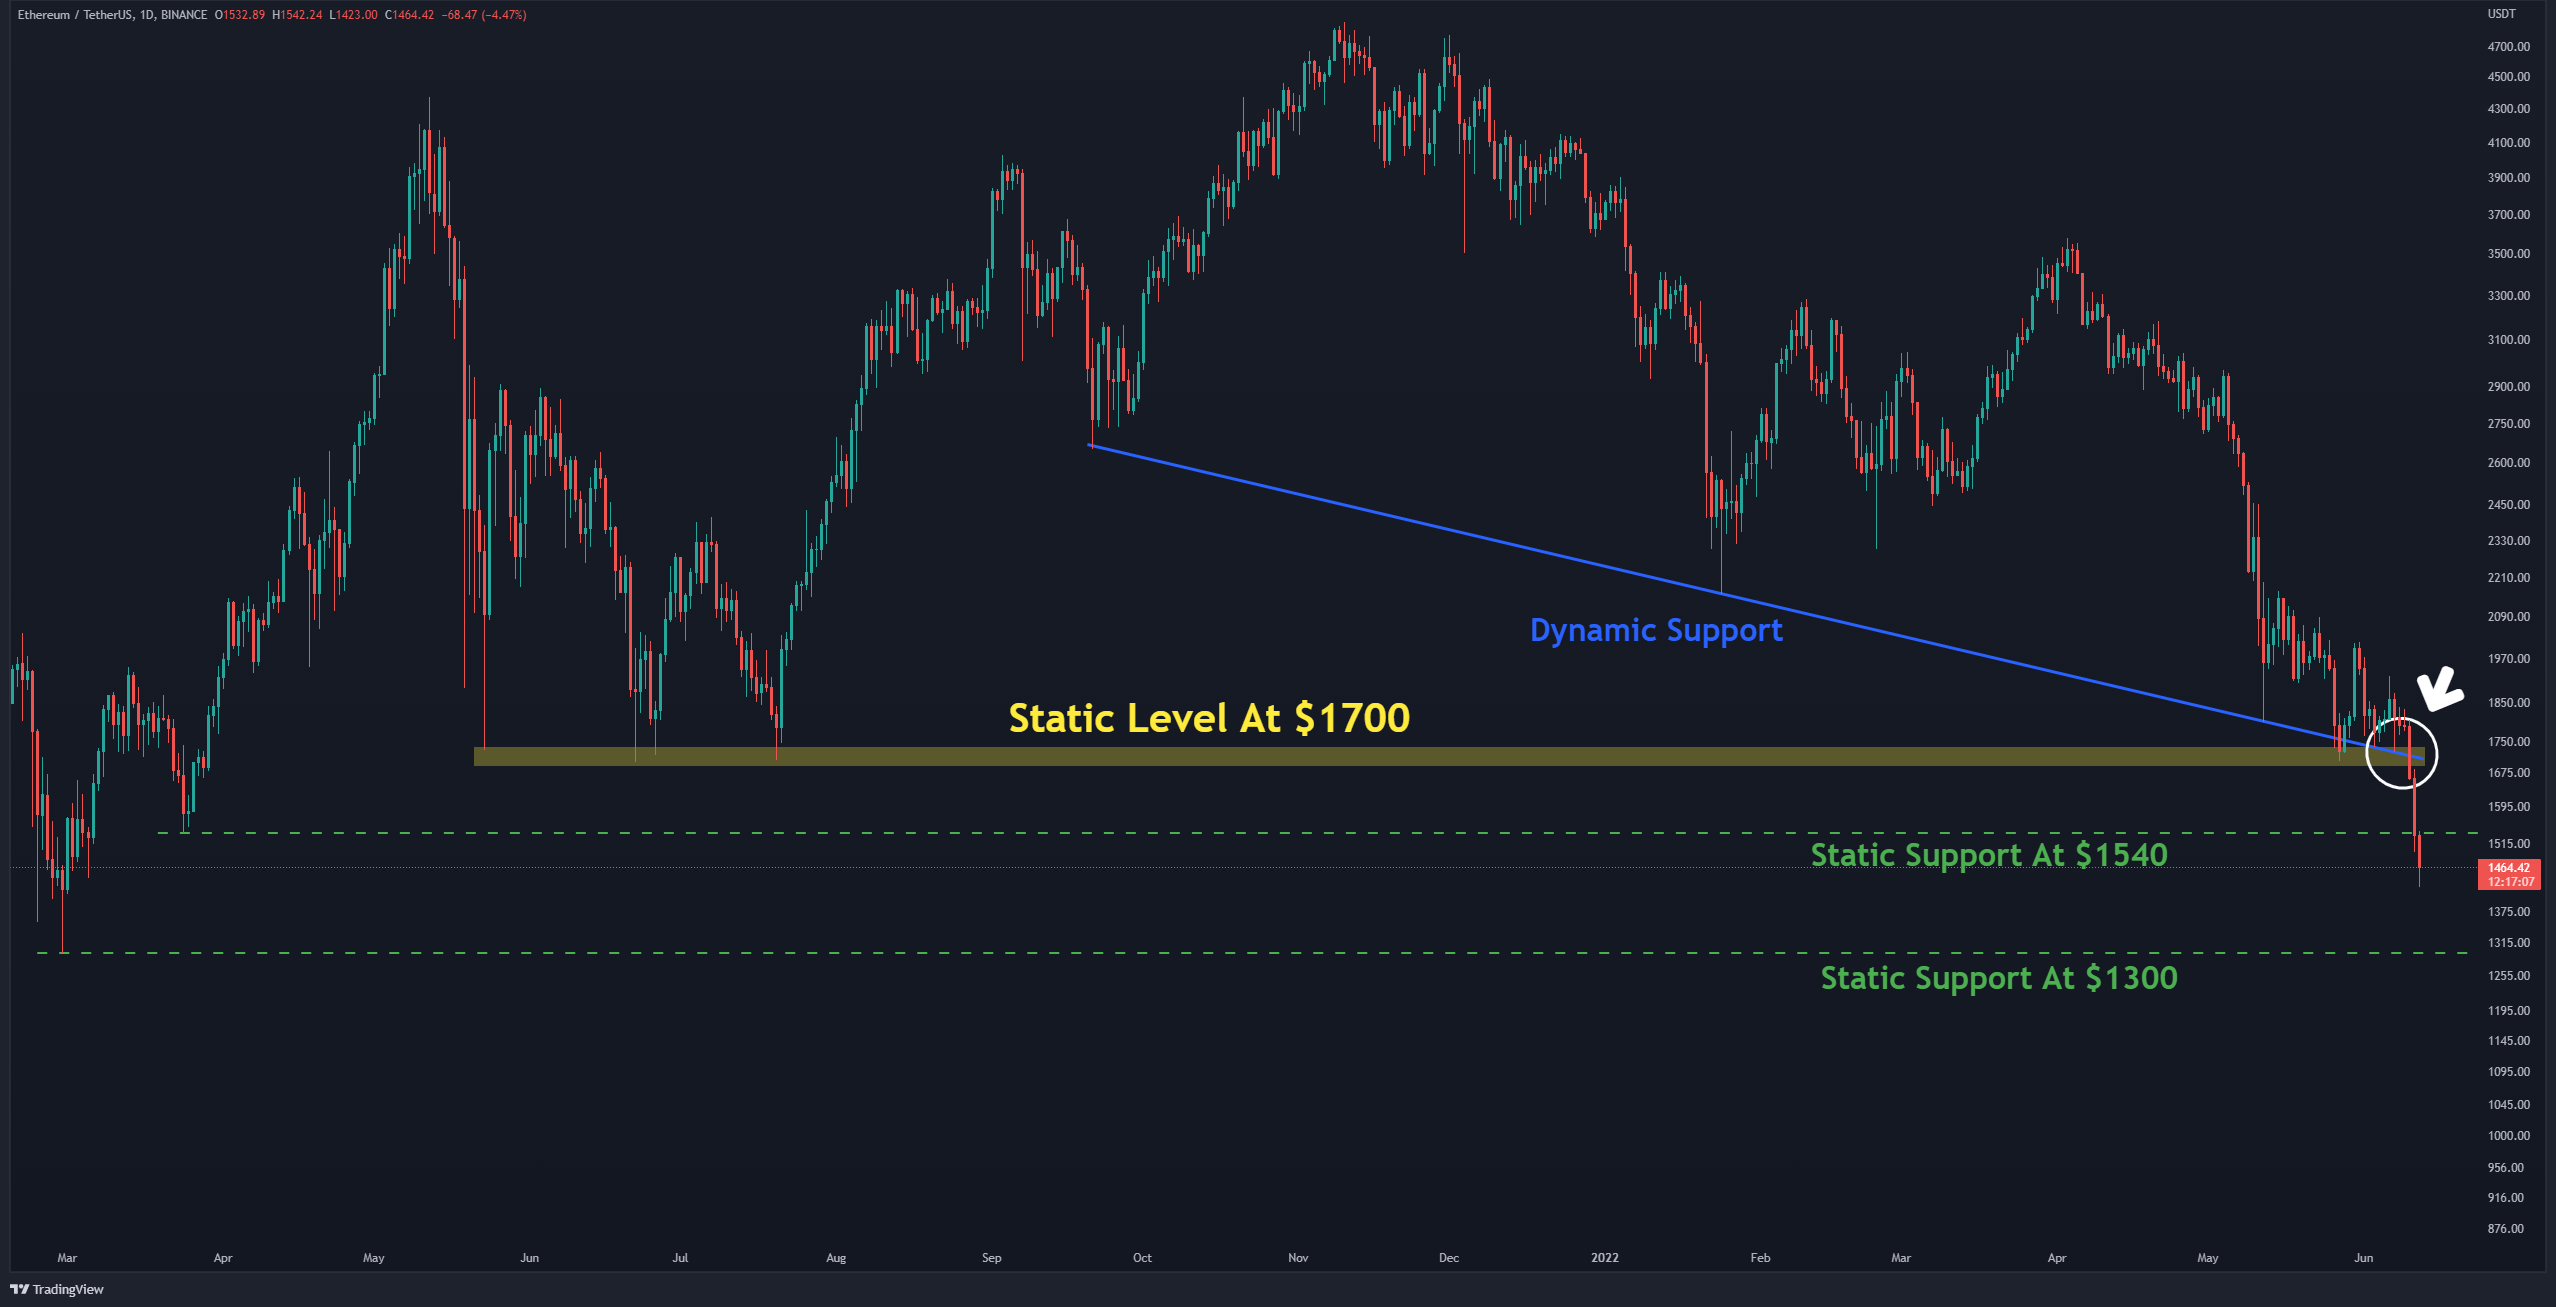Viewport: 2556px width, 1307px height.
Task: Click the '2022' time axis label
Action: click(1604, 1258)
